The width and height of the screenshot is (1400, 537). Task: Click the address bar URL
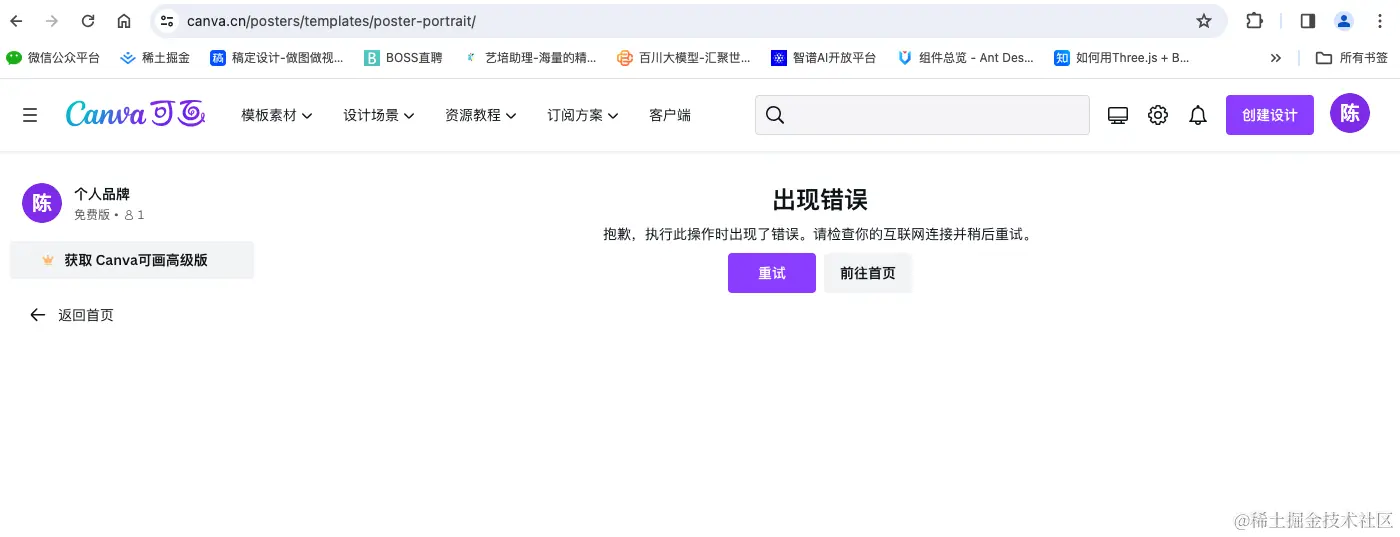click(x=331, y=21)
